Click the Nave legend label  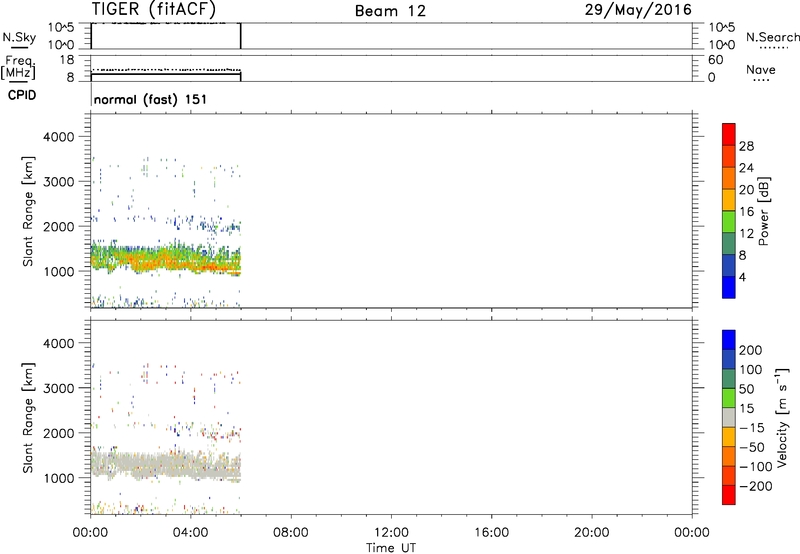(x=761, y=69)
